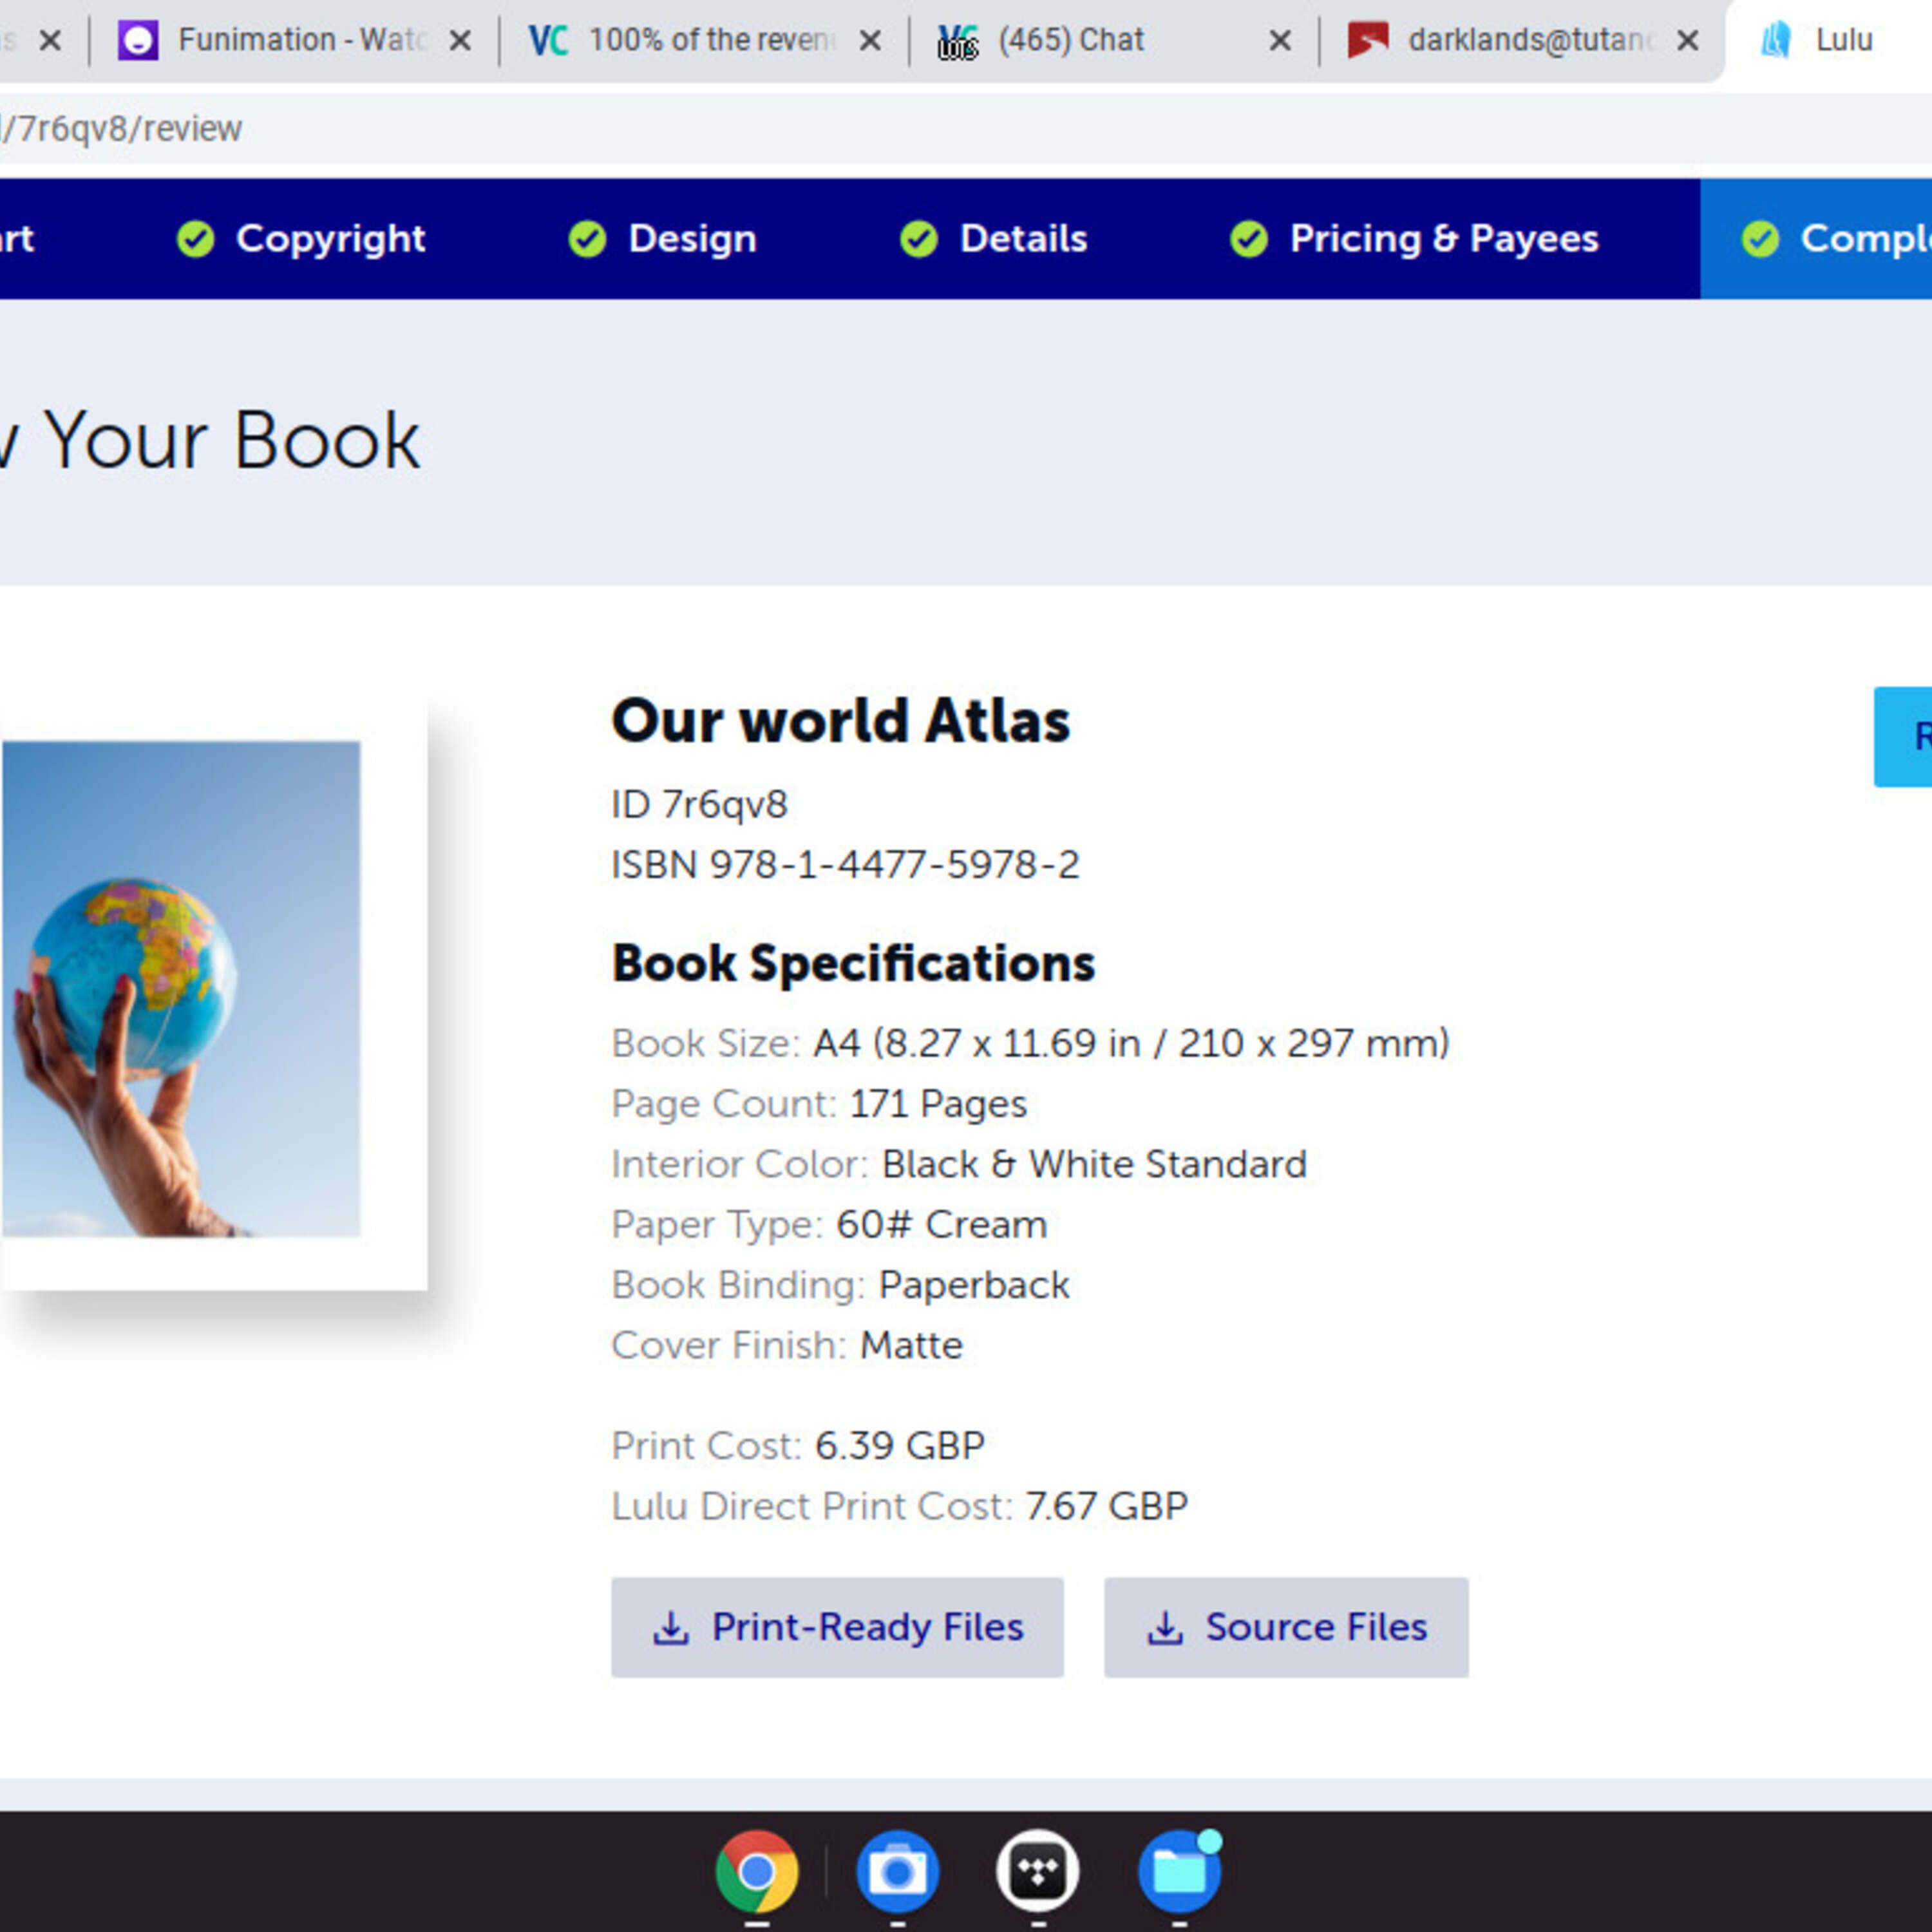This screenshot has height=1932, width=1932.
Task: Click the Funimation tab favicon
Action: click(138, 40)
